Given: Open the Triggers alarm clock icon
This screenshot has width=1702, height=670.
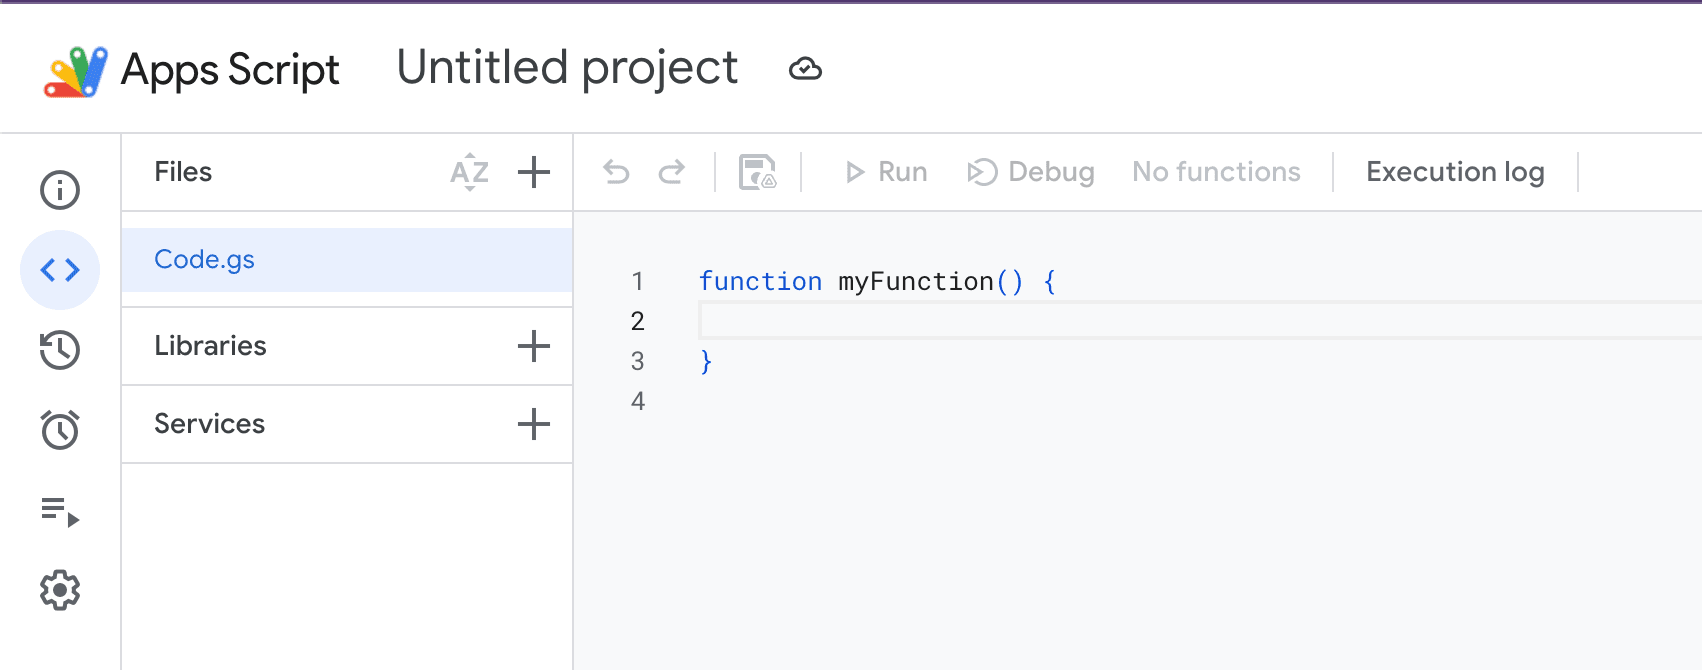Looking at the screenshot, I should point(60,430).
